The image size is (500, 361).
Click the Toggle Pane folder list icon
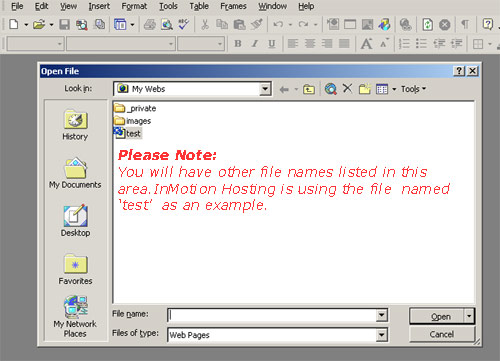(120, 25)
